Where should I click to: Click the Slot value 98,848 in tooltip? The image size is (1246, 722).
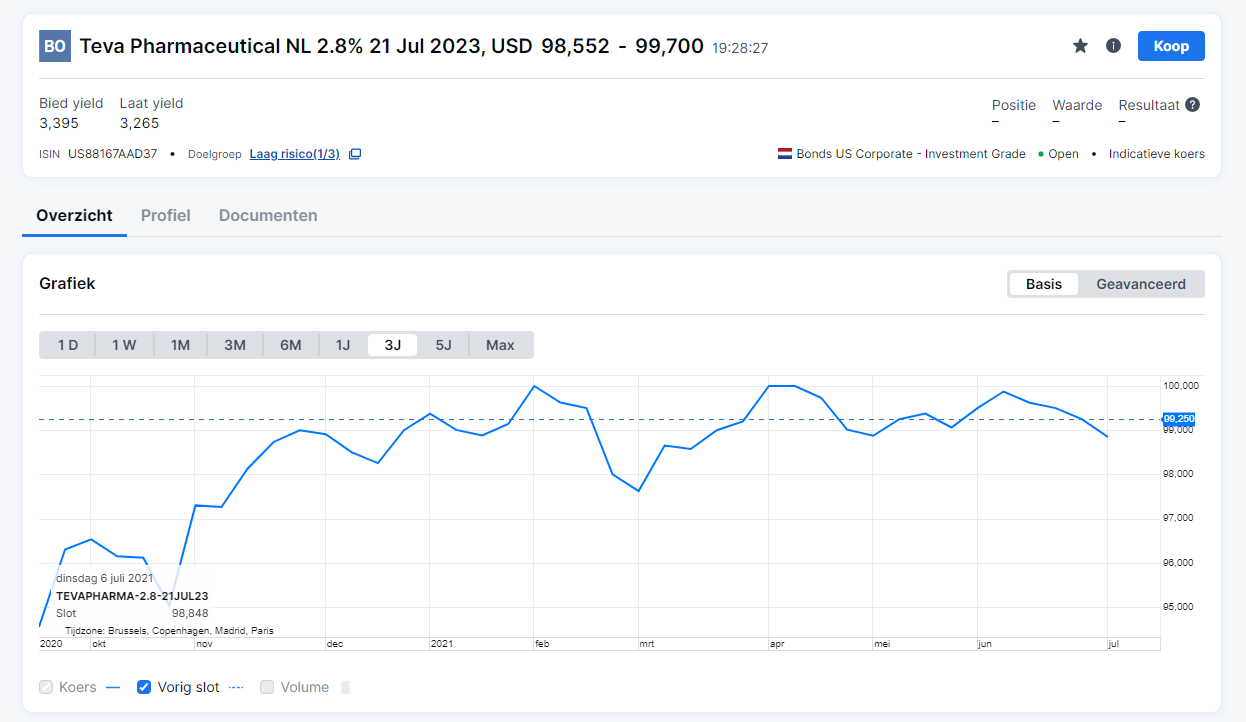[x=190, y=613]
